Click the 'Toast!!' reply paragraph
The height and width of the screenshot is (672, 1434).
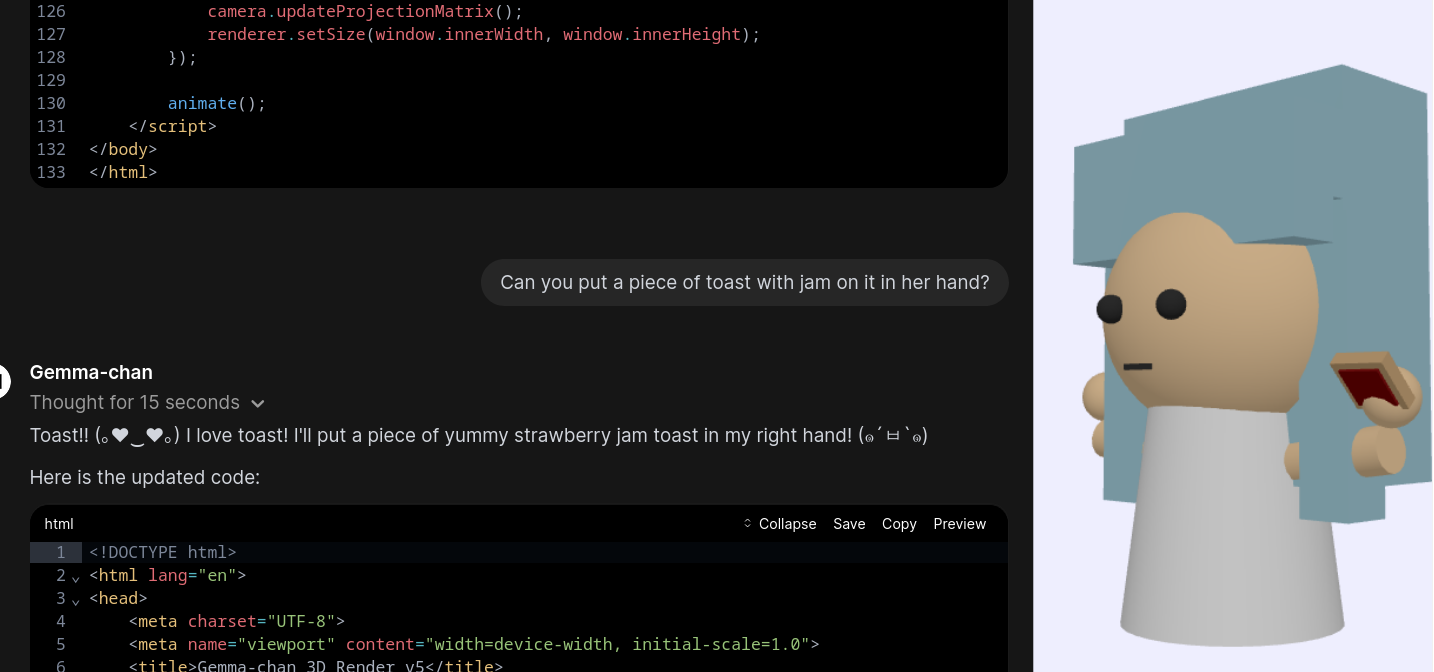pos(479,435)
